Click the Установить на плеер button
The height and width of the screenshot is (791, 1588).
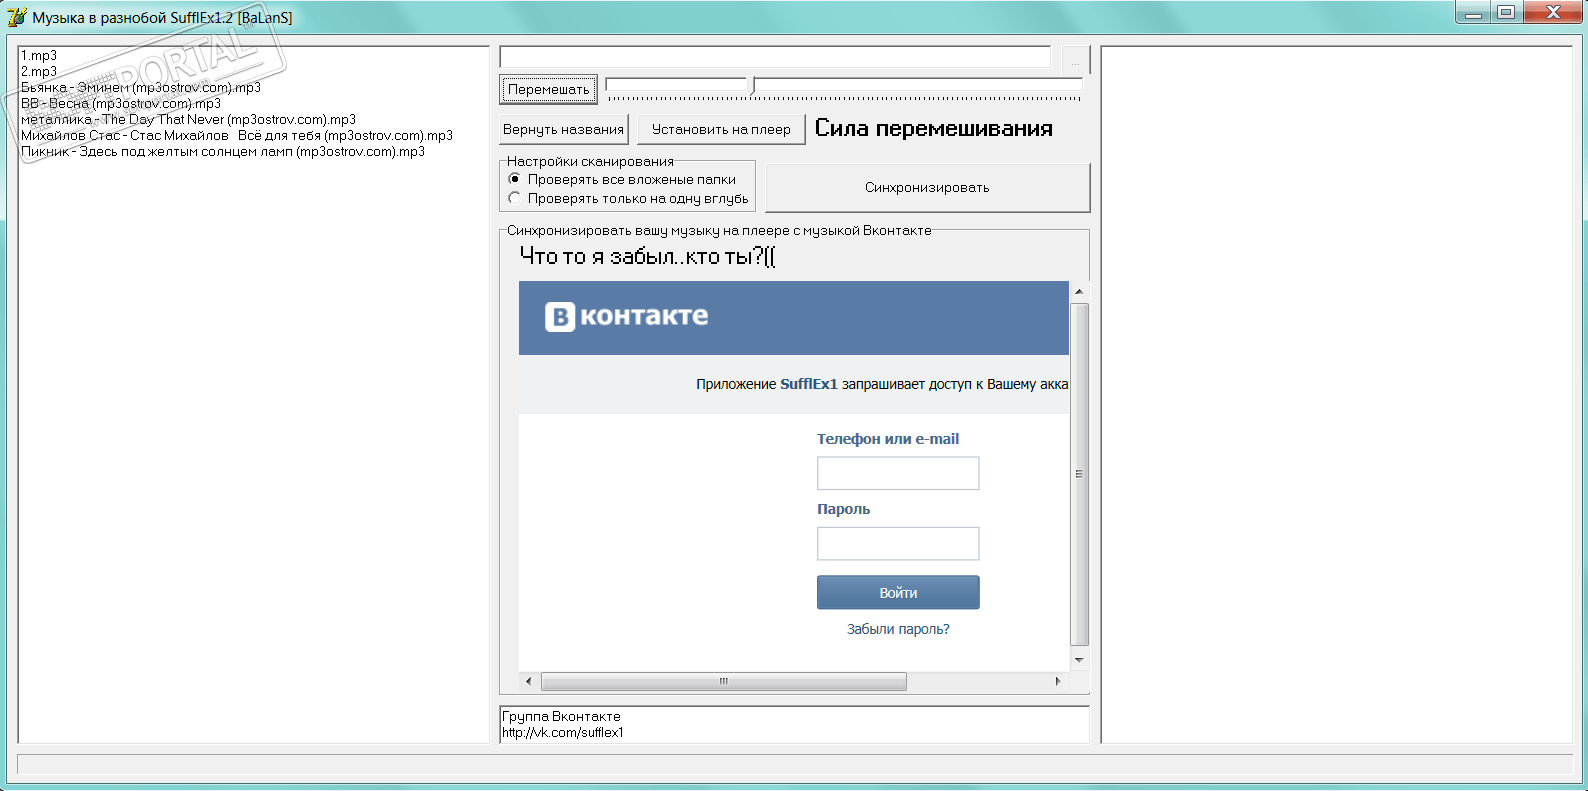click(x=721, y=129)
